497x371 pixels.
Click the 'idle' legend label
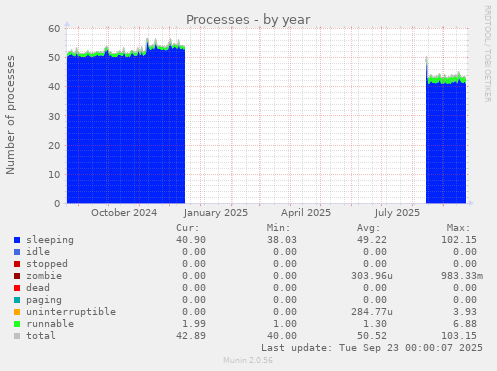tap(38, 252)
